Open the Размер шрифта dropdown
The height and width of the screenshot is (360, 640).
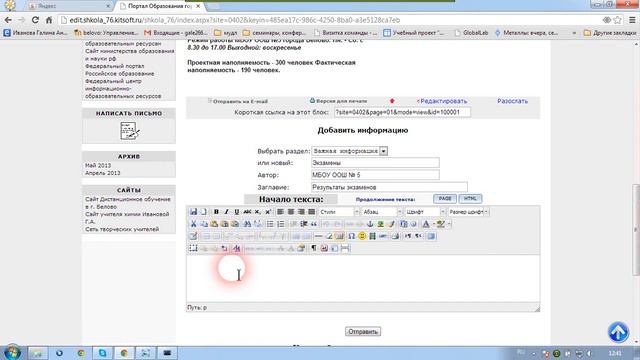[468, 212]
